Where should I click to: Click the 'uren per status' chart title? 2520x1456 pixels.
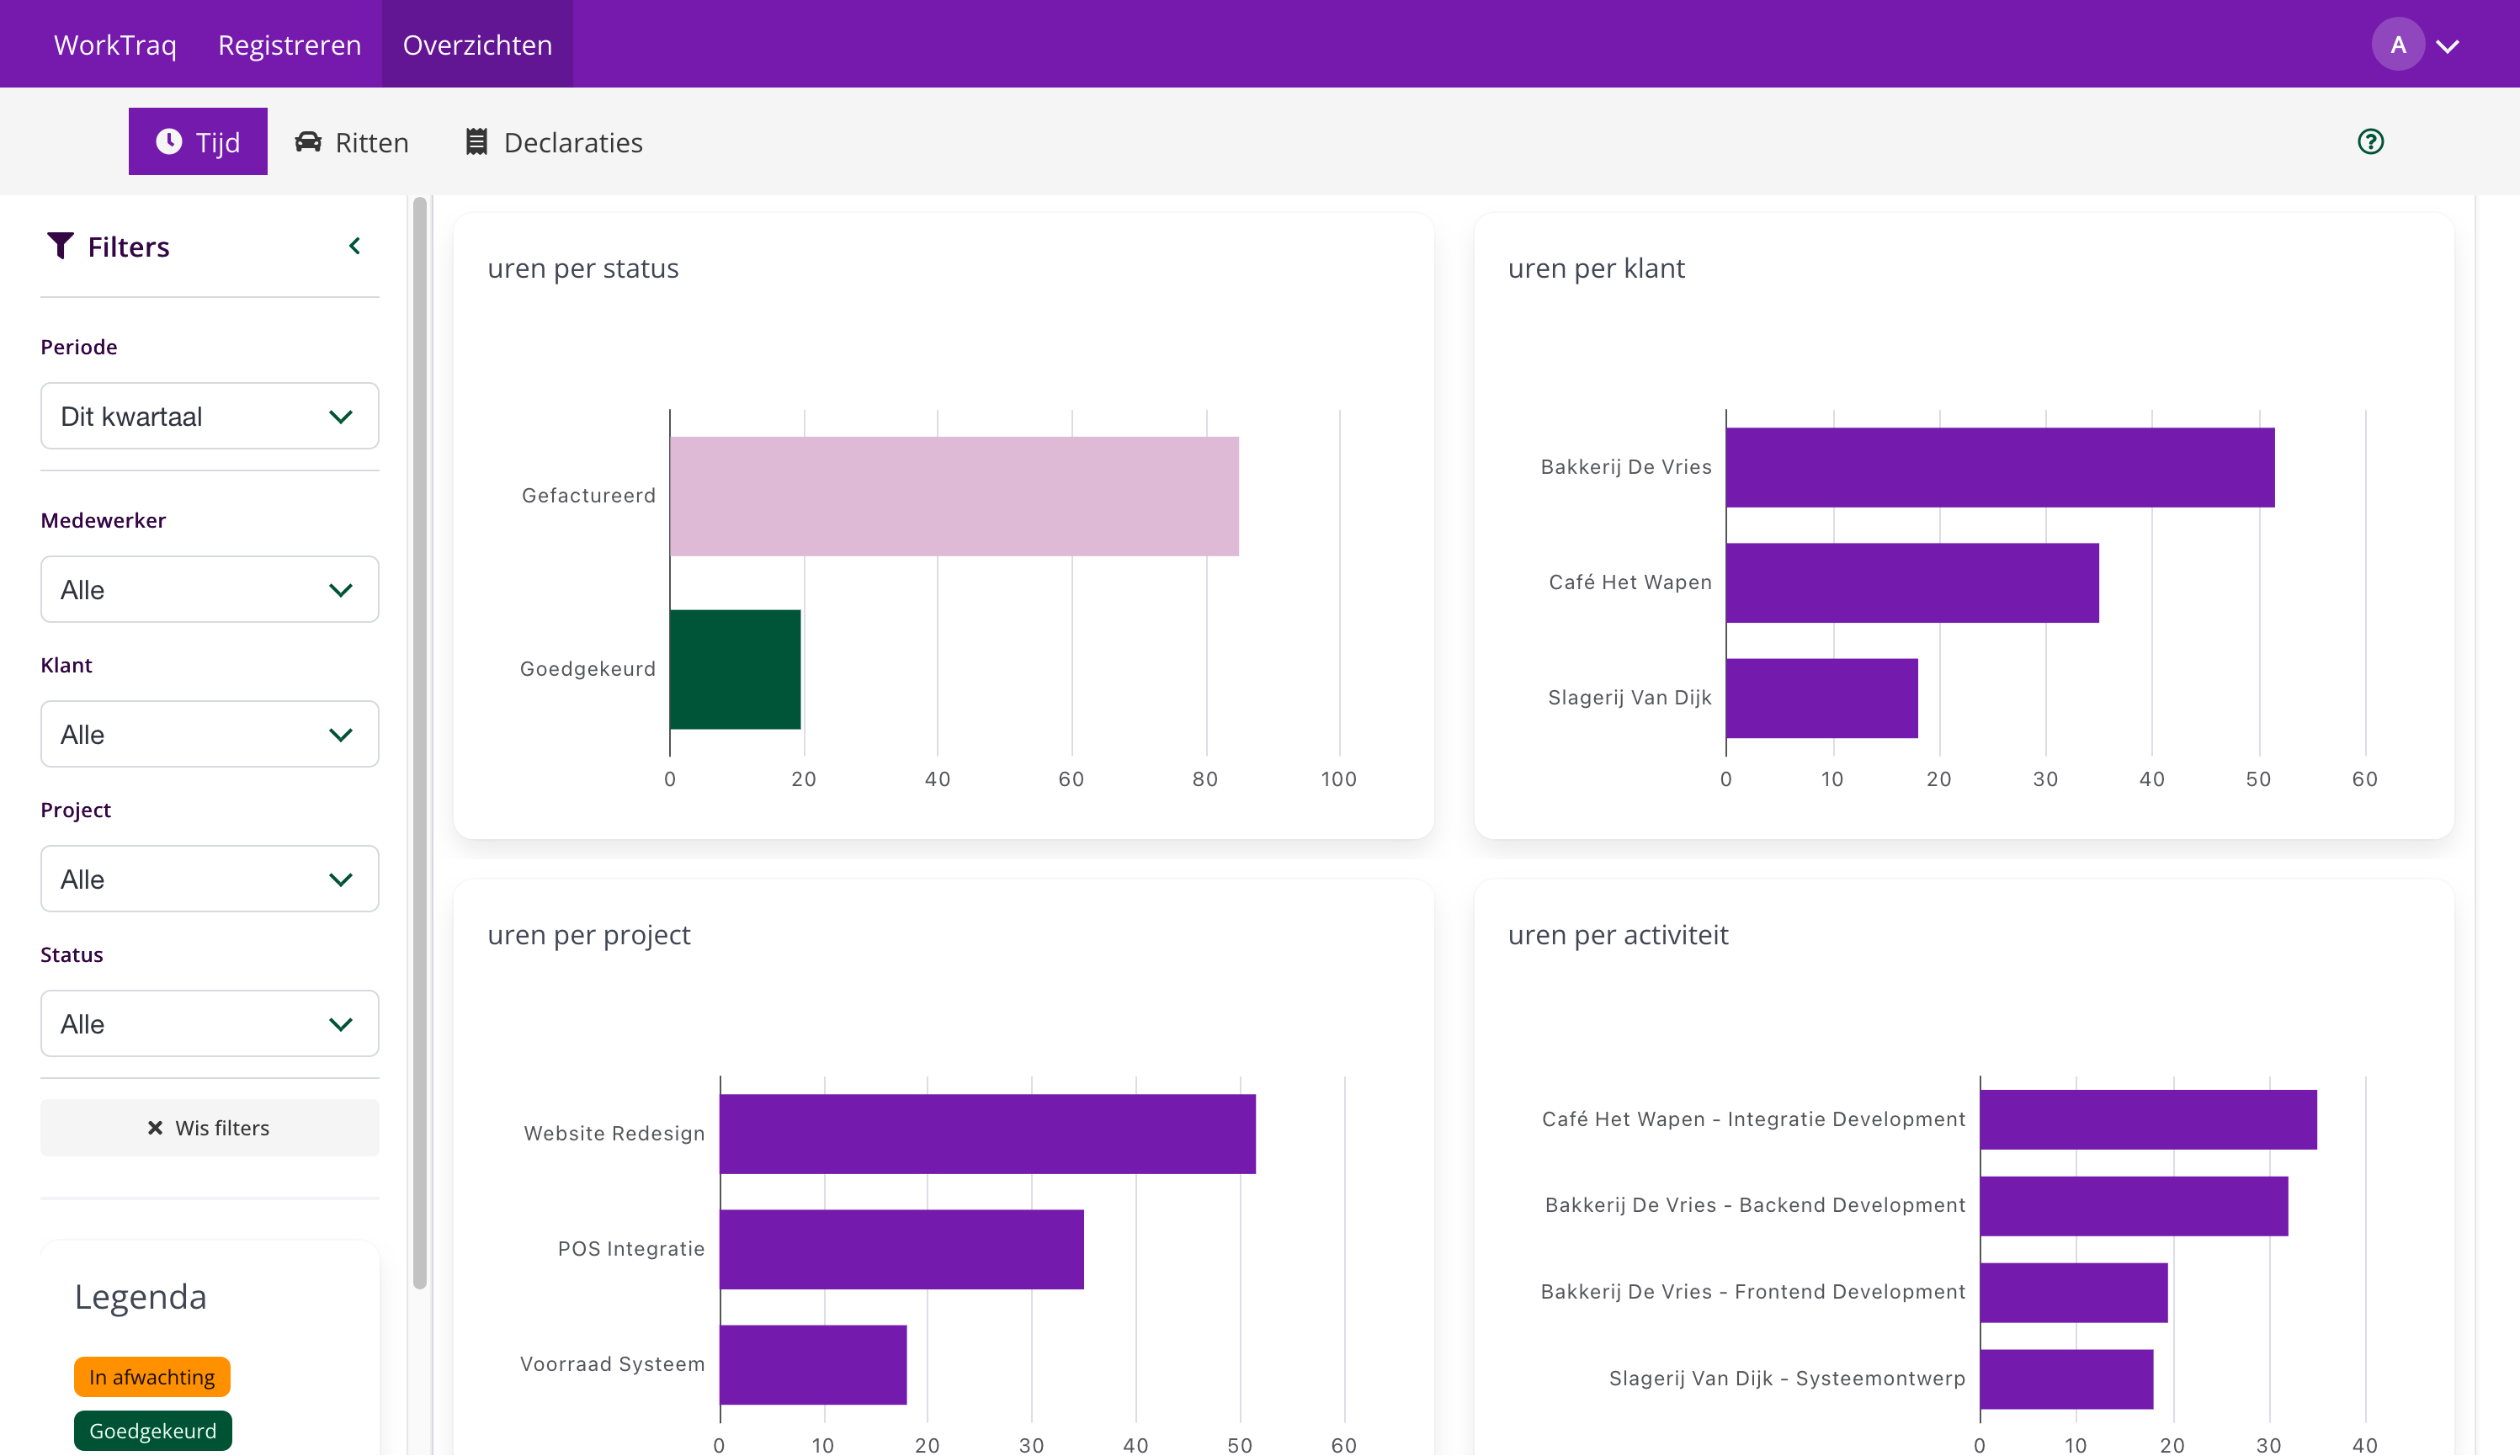[583, 269]
